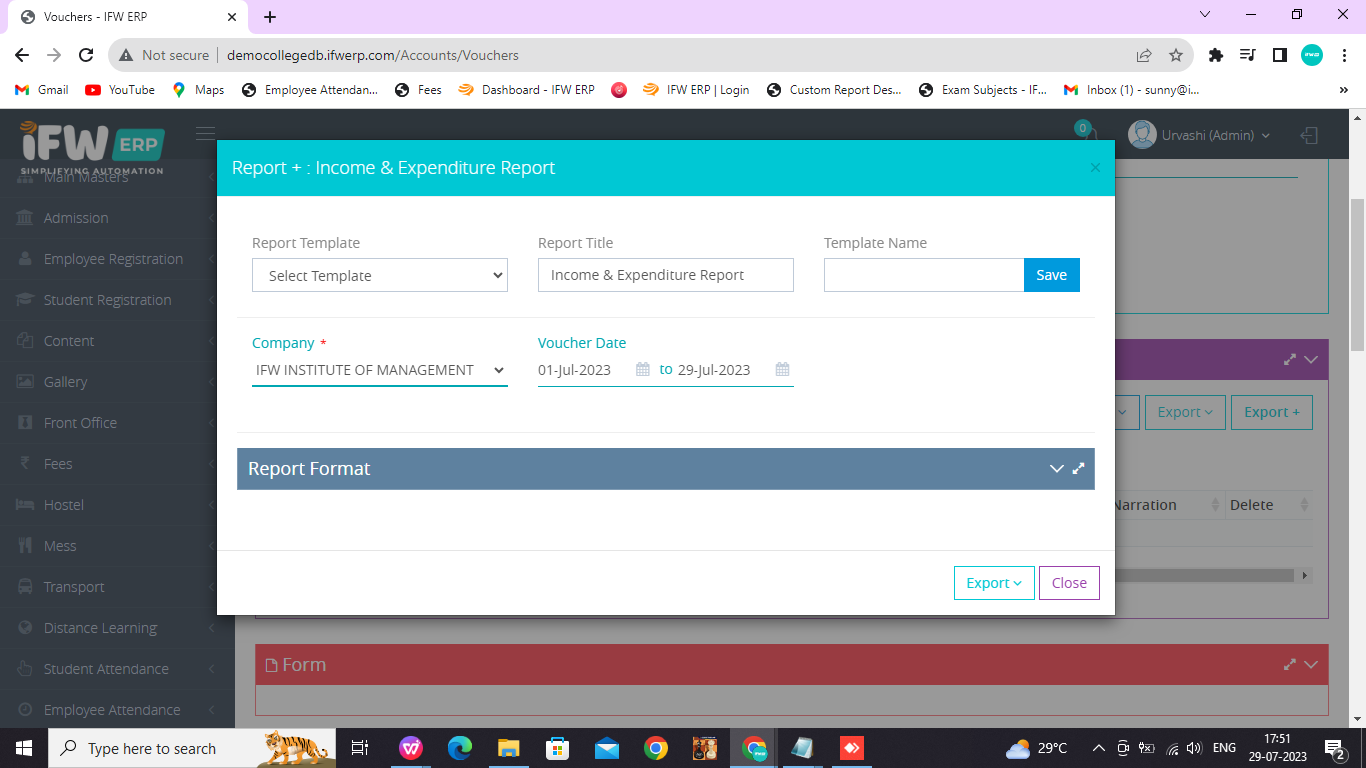This screenshot has width=1366, height=768.
Task: Open the Windows Start menu
Action: click(23, 748)
